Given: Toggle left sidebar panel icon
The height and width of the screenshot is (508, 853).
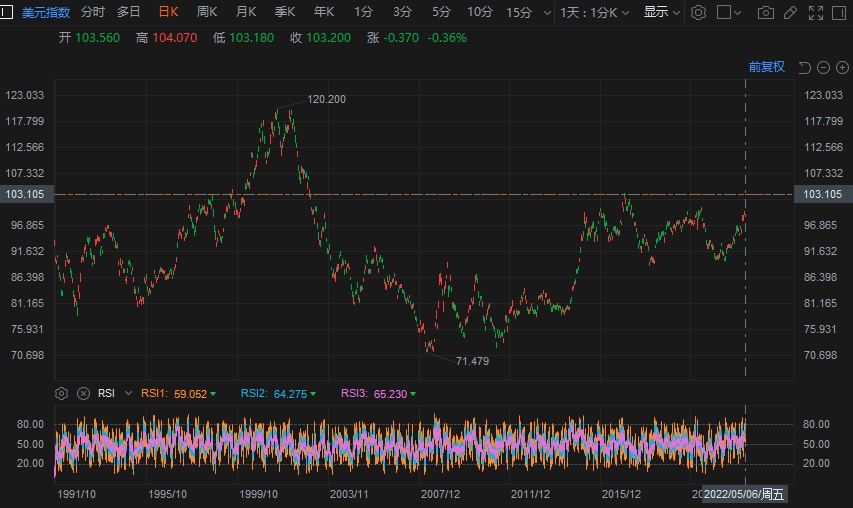Looking at the screenshot, I should tap(6, 12).
